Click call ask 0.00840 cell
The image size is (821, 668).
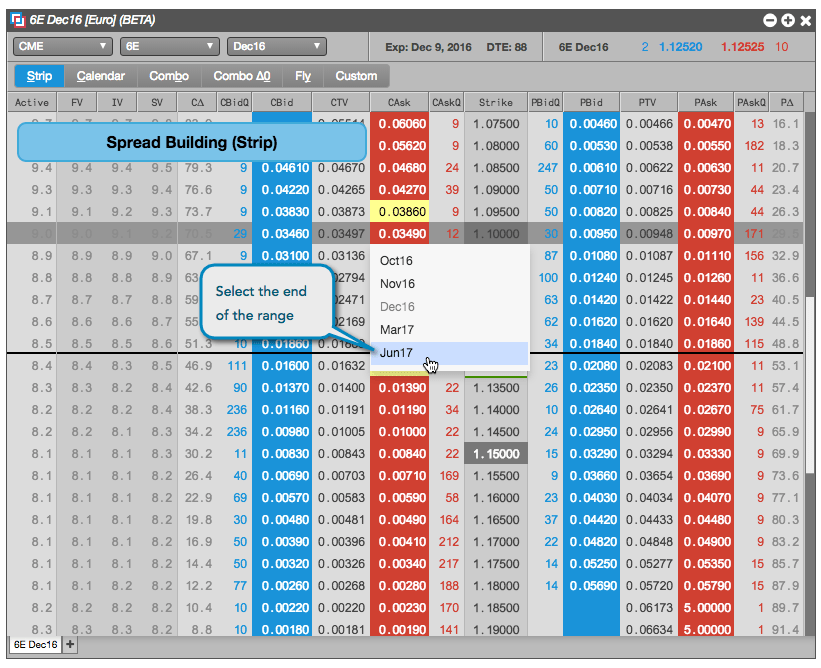[400, 454]
